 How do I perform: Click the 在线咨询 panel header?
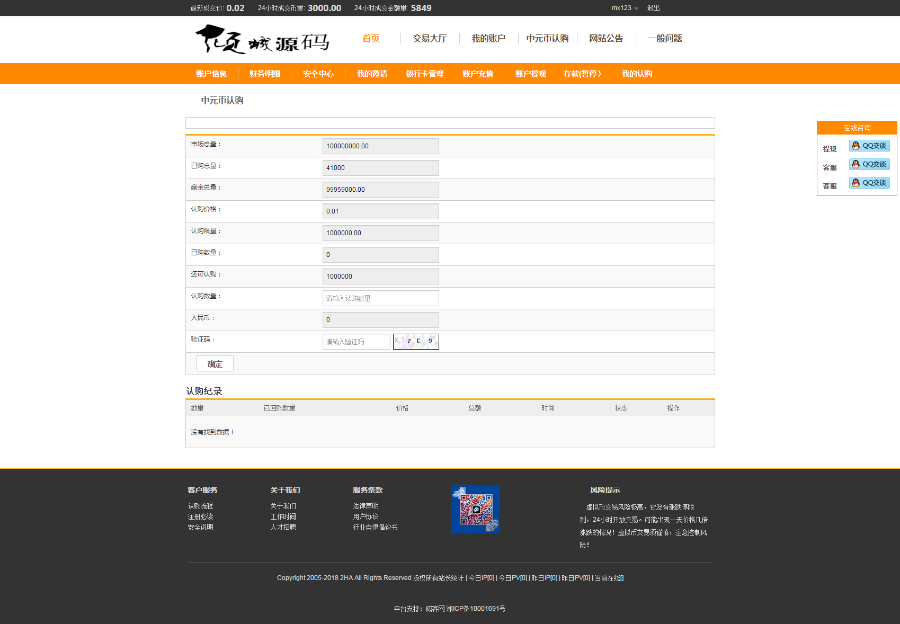[x=857, y=128]
